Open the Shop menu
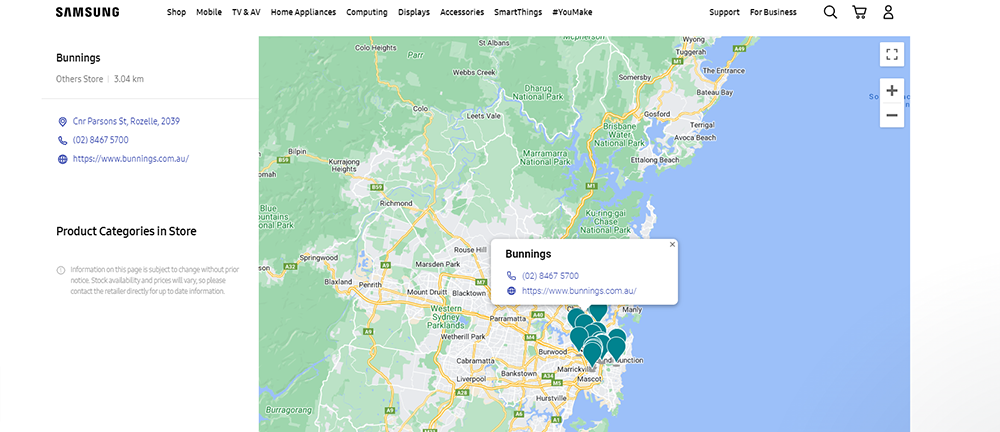The width and height of the screenshot is (1000, 432). click(176, 12)
